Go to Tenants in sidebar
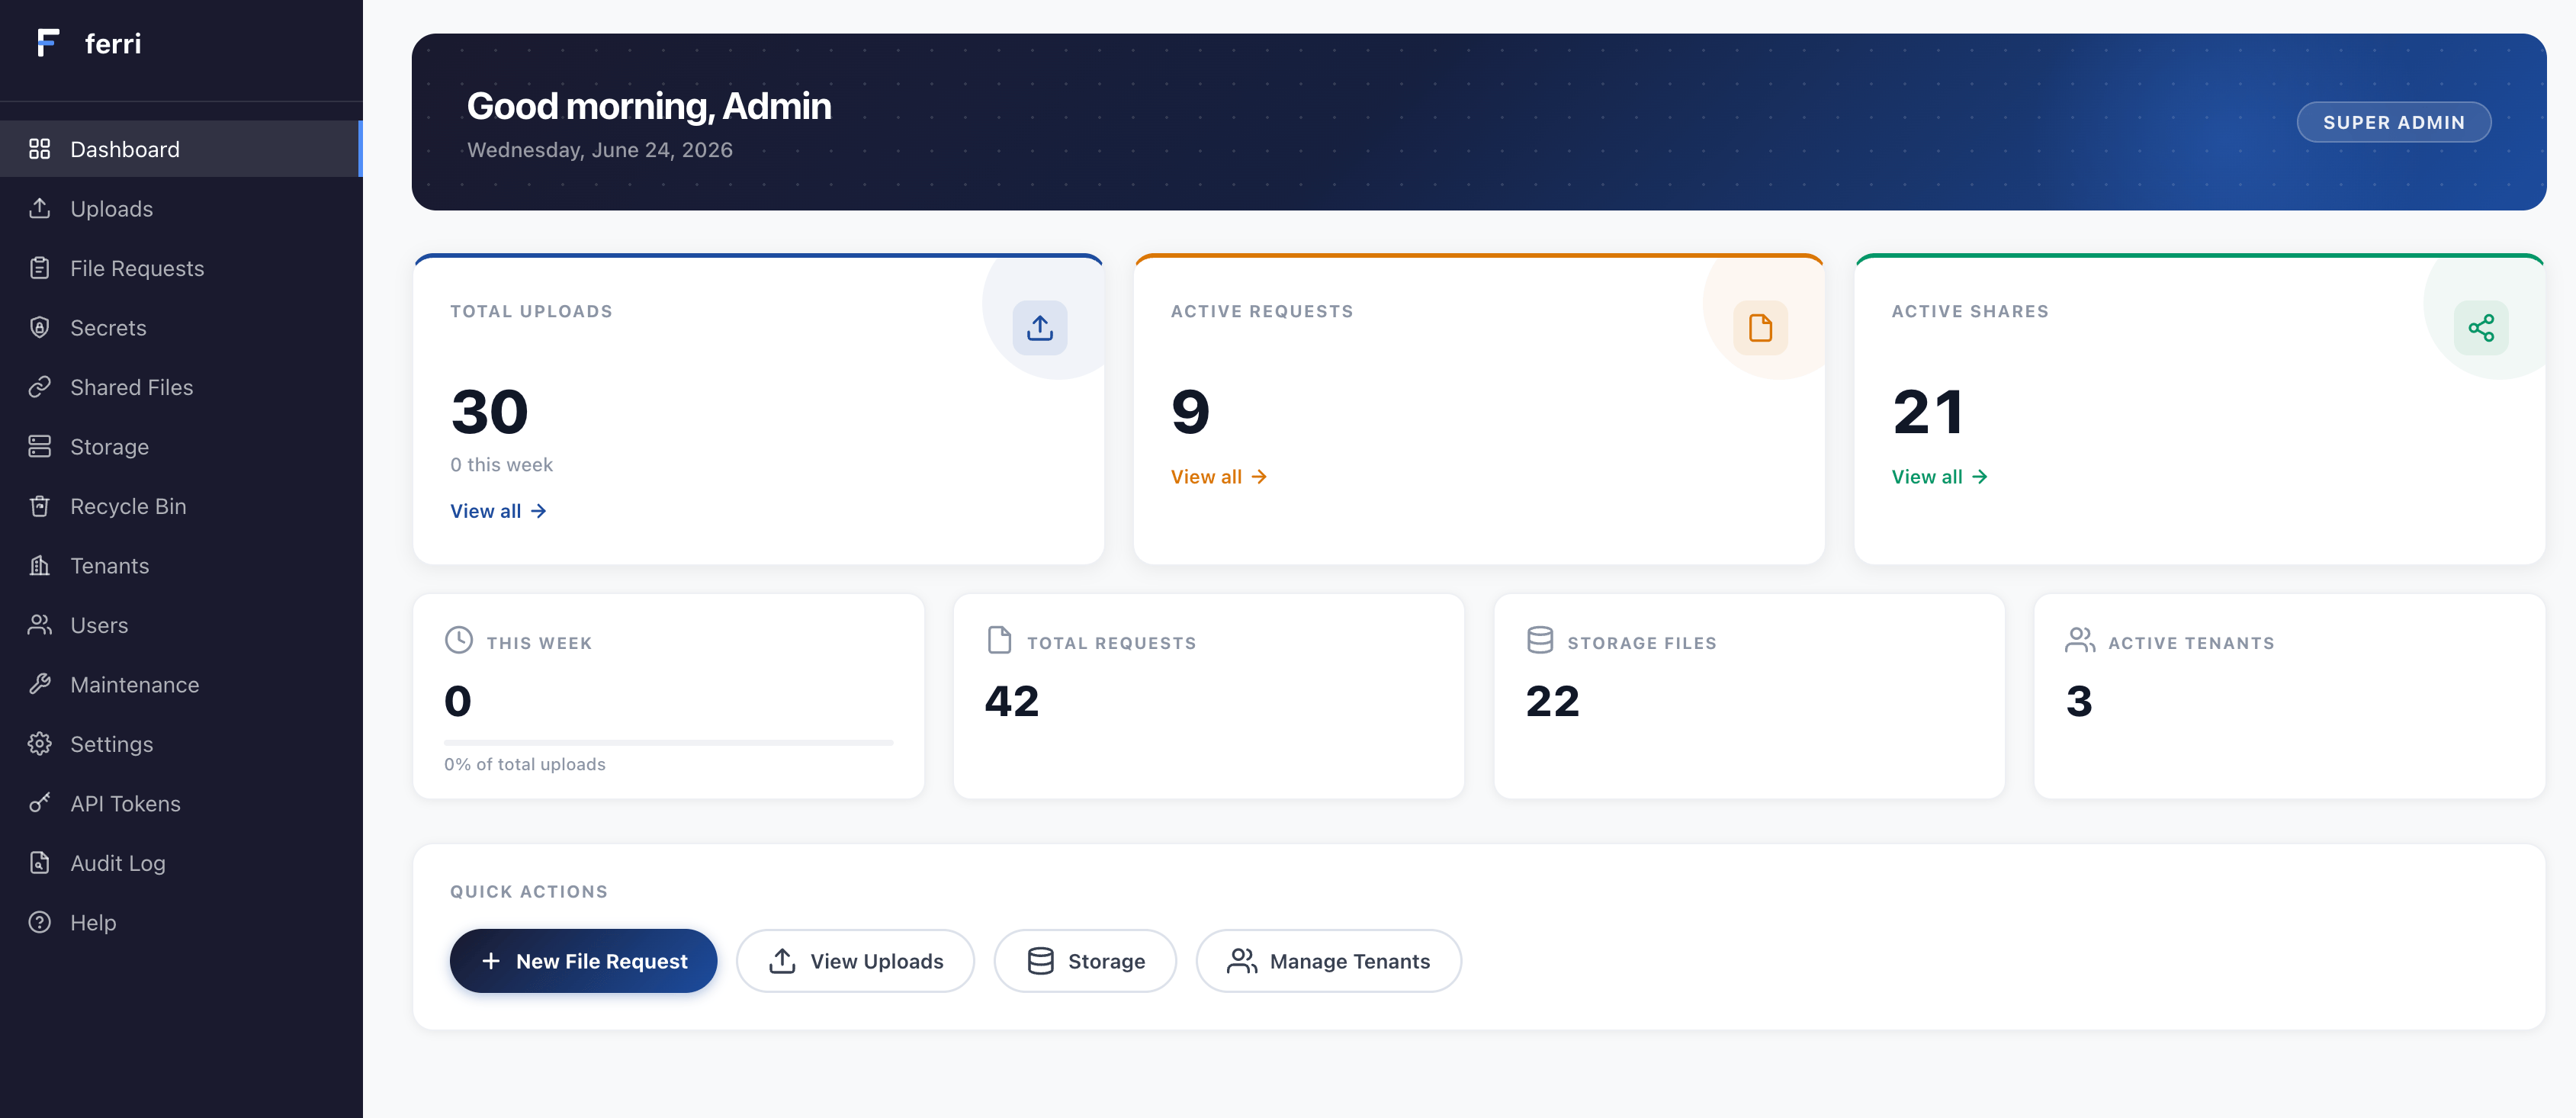 coord(181,565)
